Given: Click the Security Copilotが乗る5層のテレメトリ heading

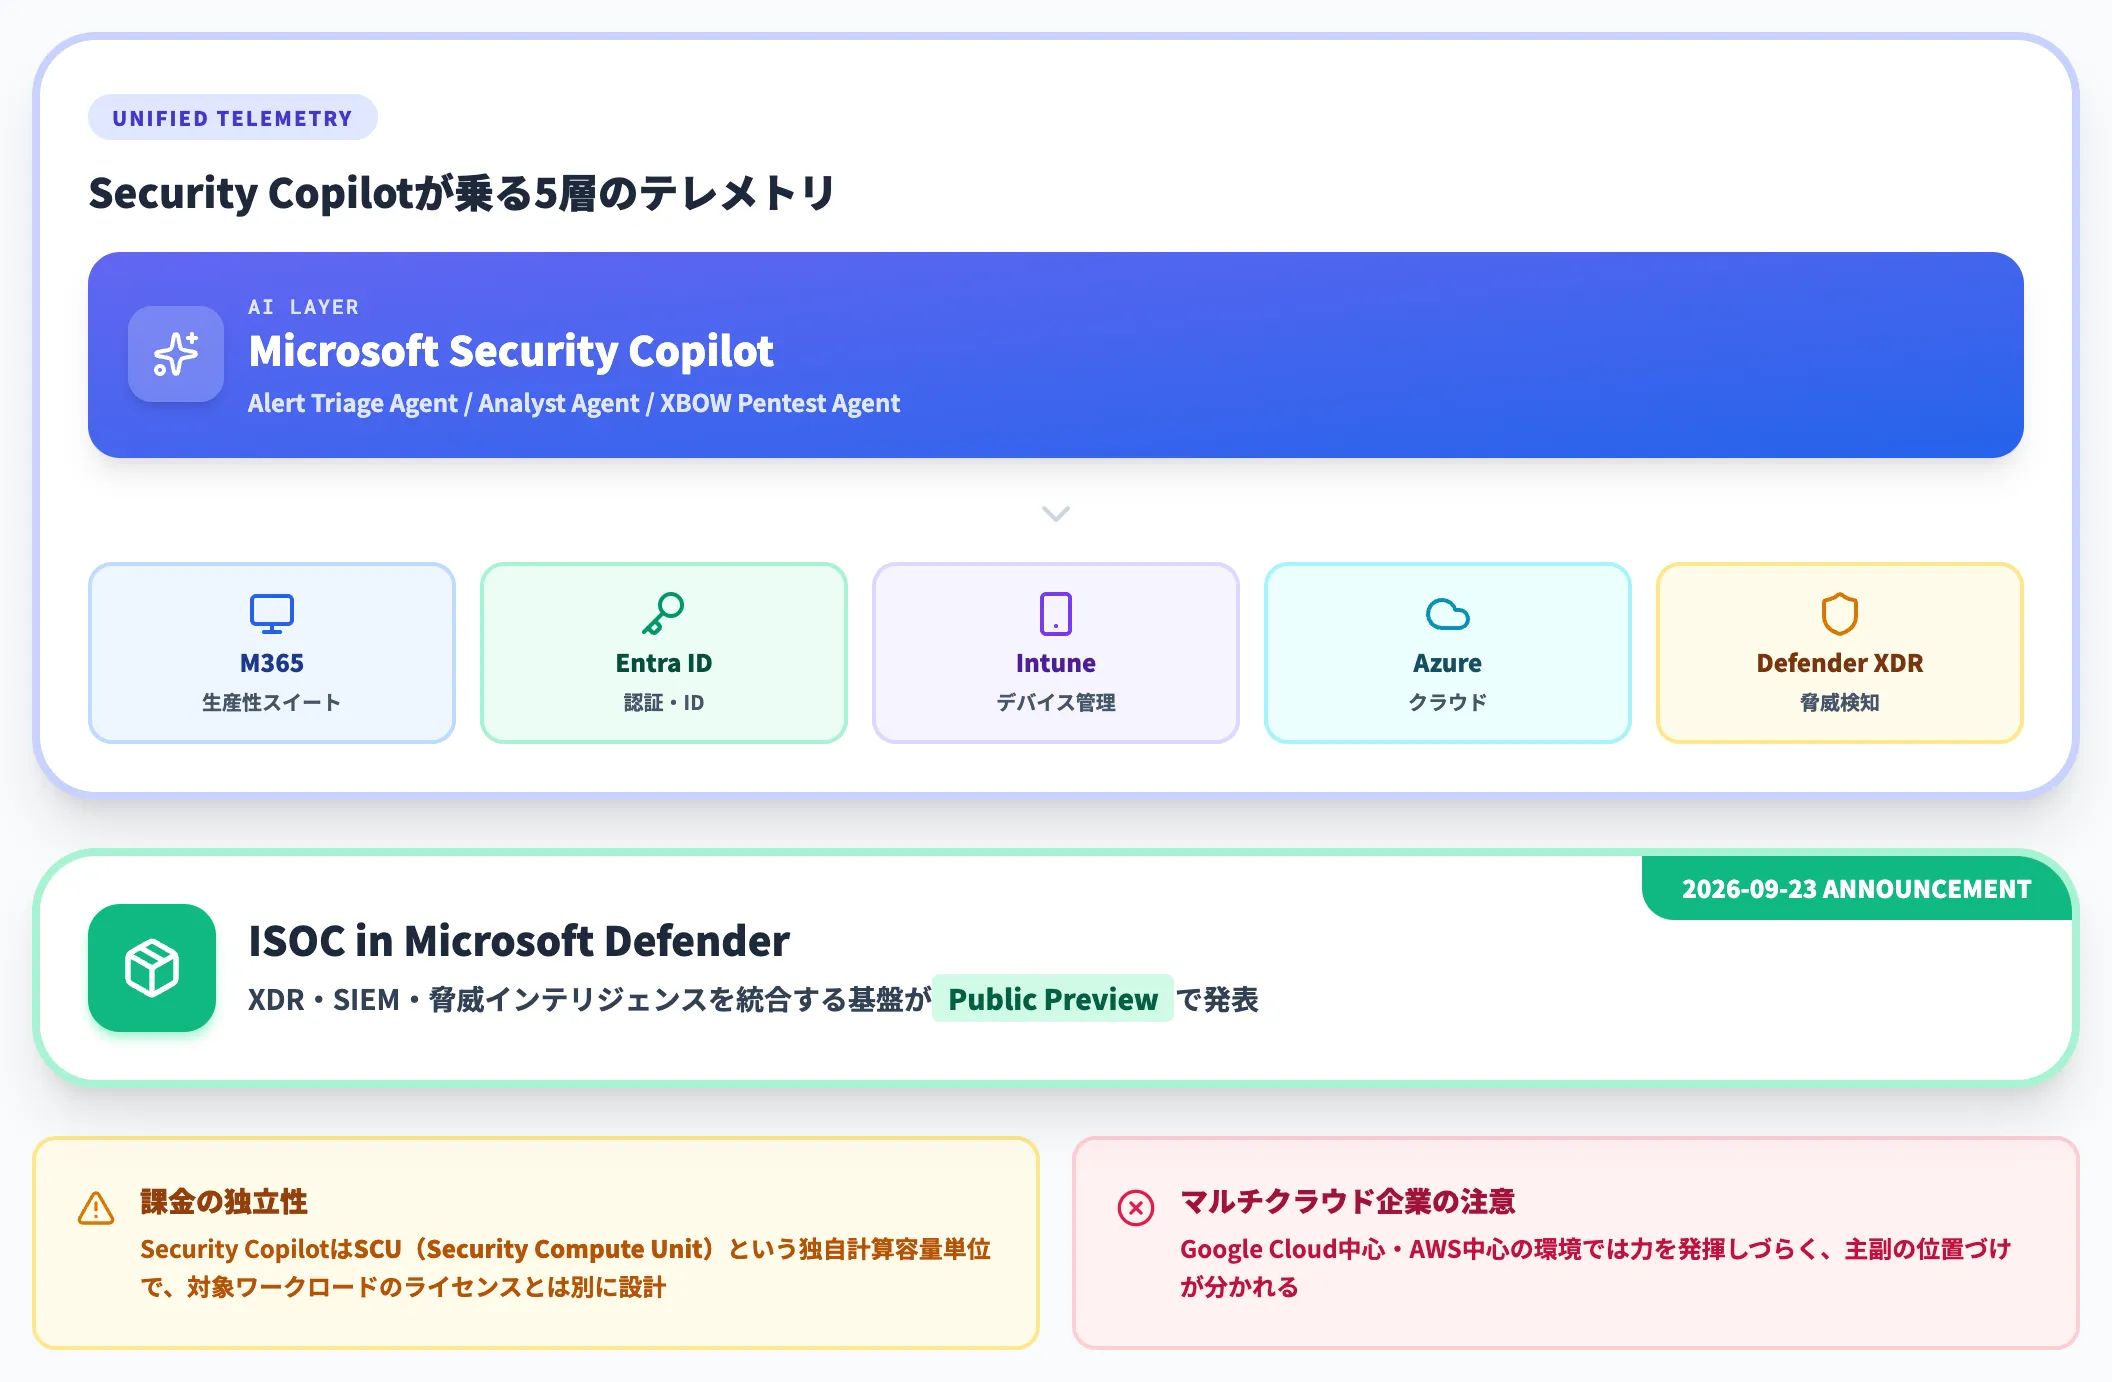Looking at the screenshot, I should click(x=462, y=193).
